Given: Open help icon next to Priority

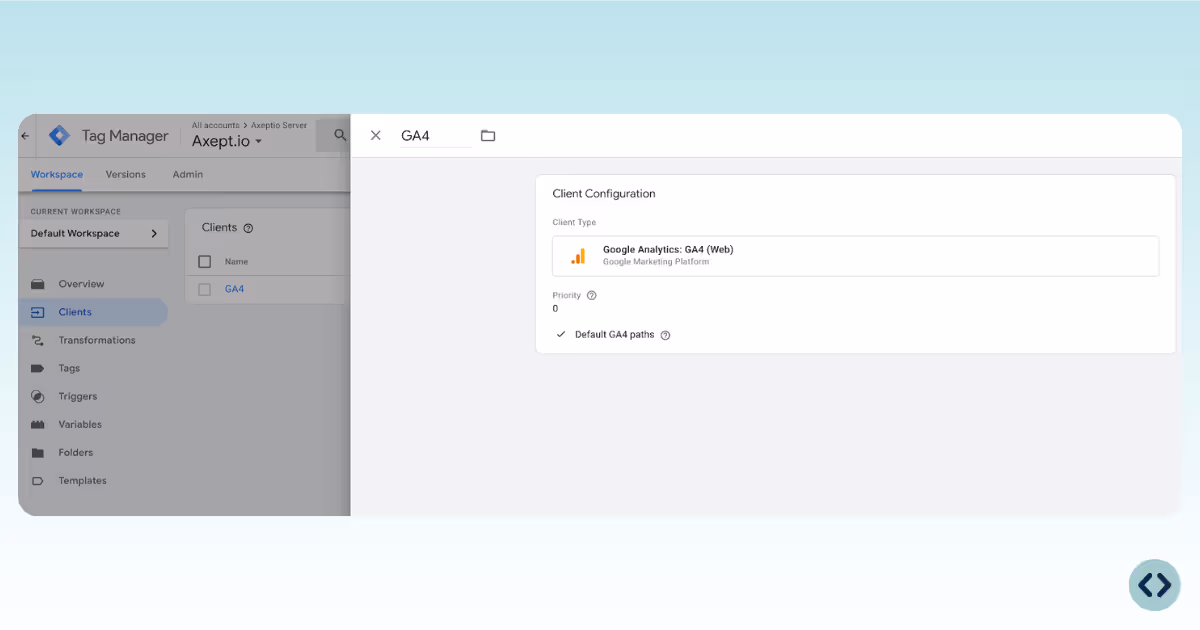Looking at the screenshot, I should pyautogui.click(x=591, y=296).
